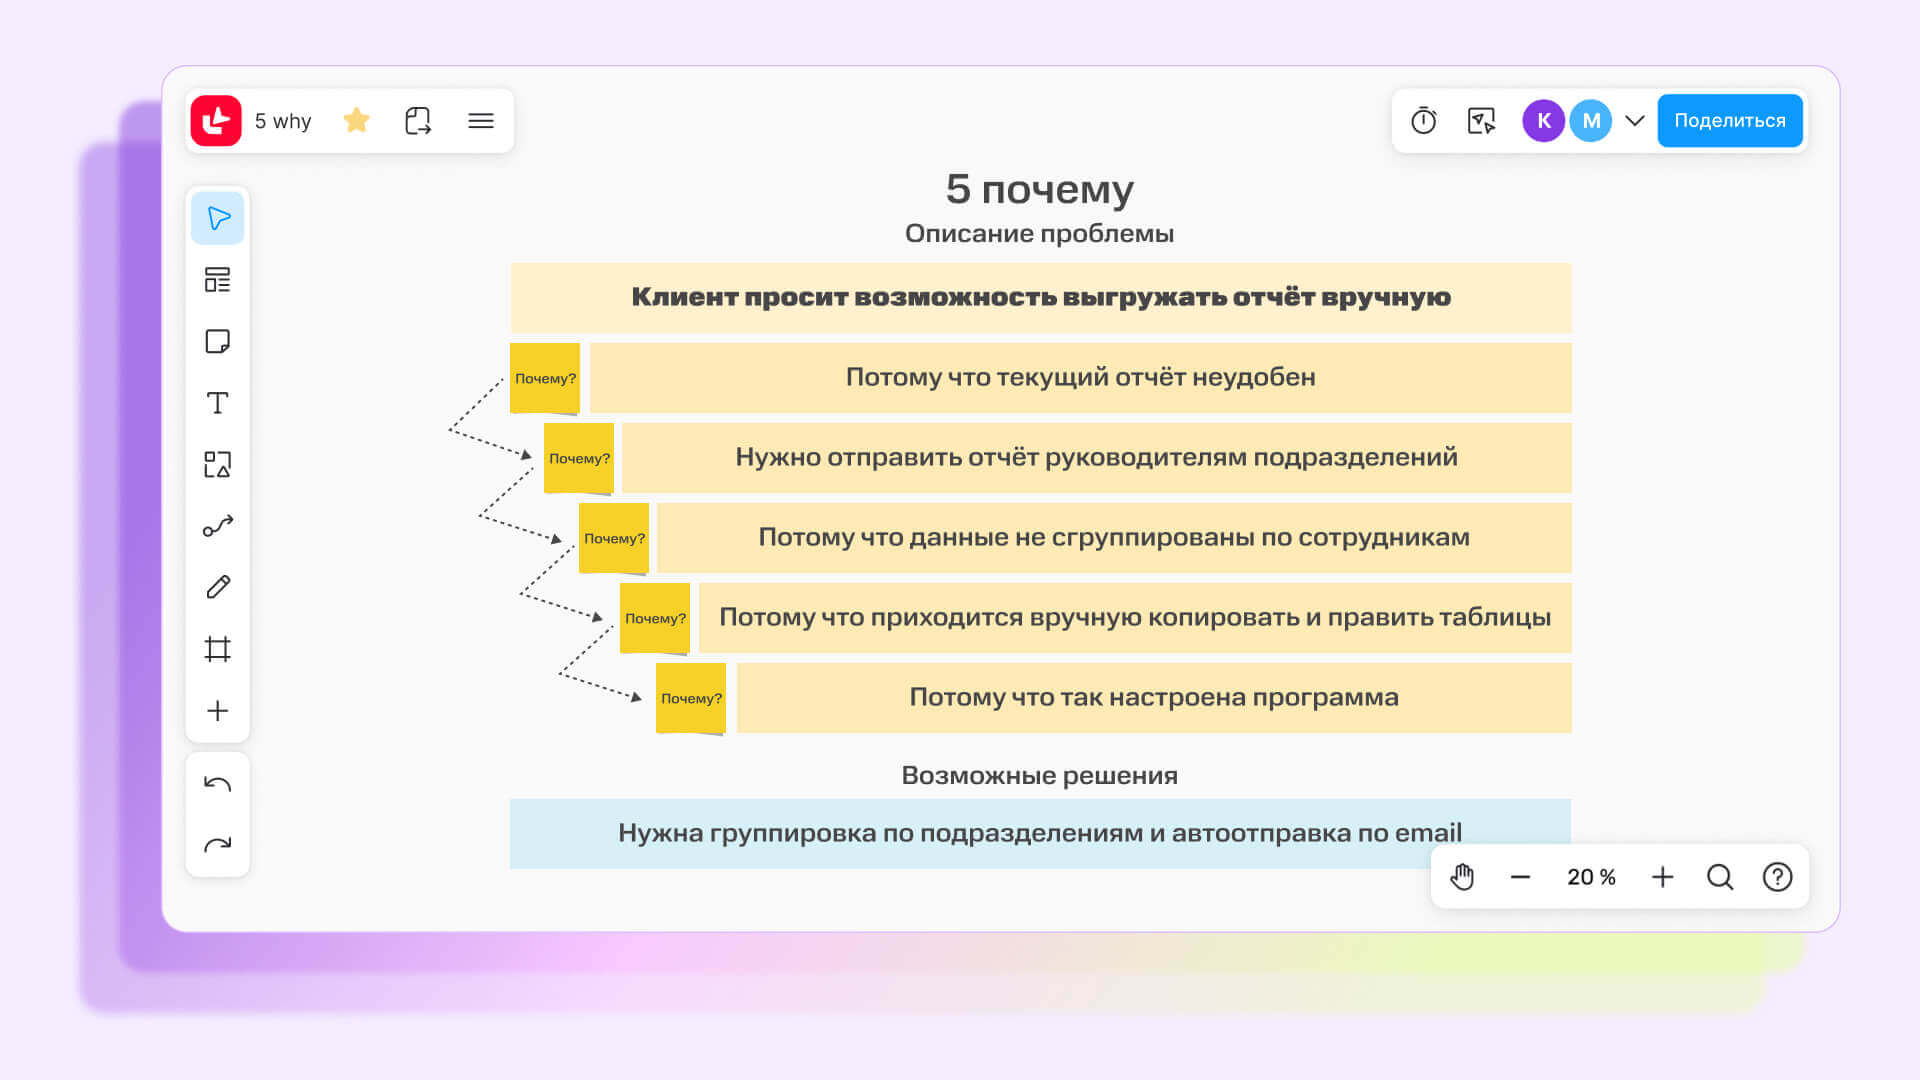Select Потому что данные не сгруппированы block
Image resolution: width=1920 pixels, height=1080 pixels.
click(x=1114, y=538)
